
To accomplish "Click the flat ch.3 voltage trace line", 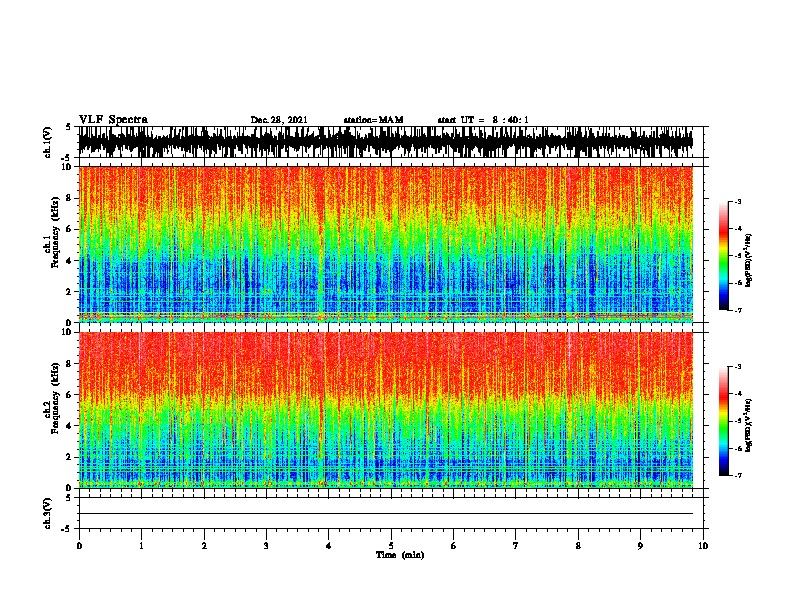I will point(385,514).
